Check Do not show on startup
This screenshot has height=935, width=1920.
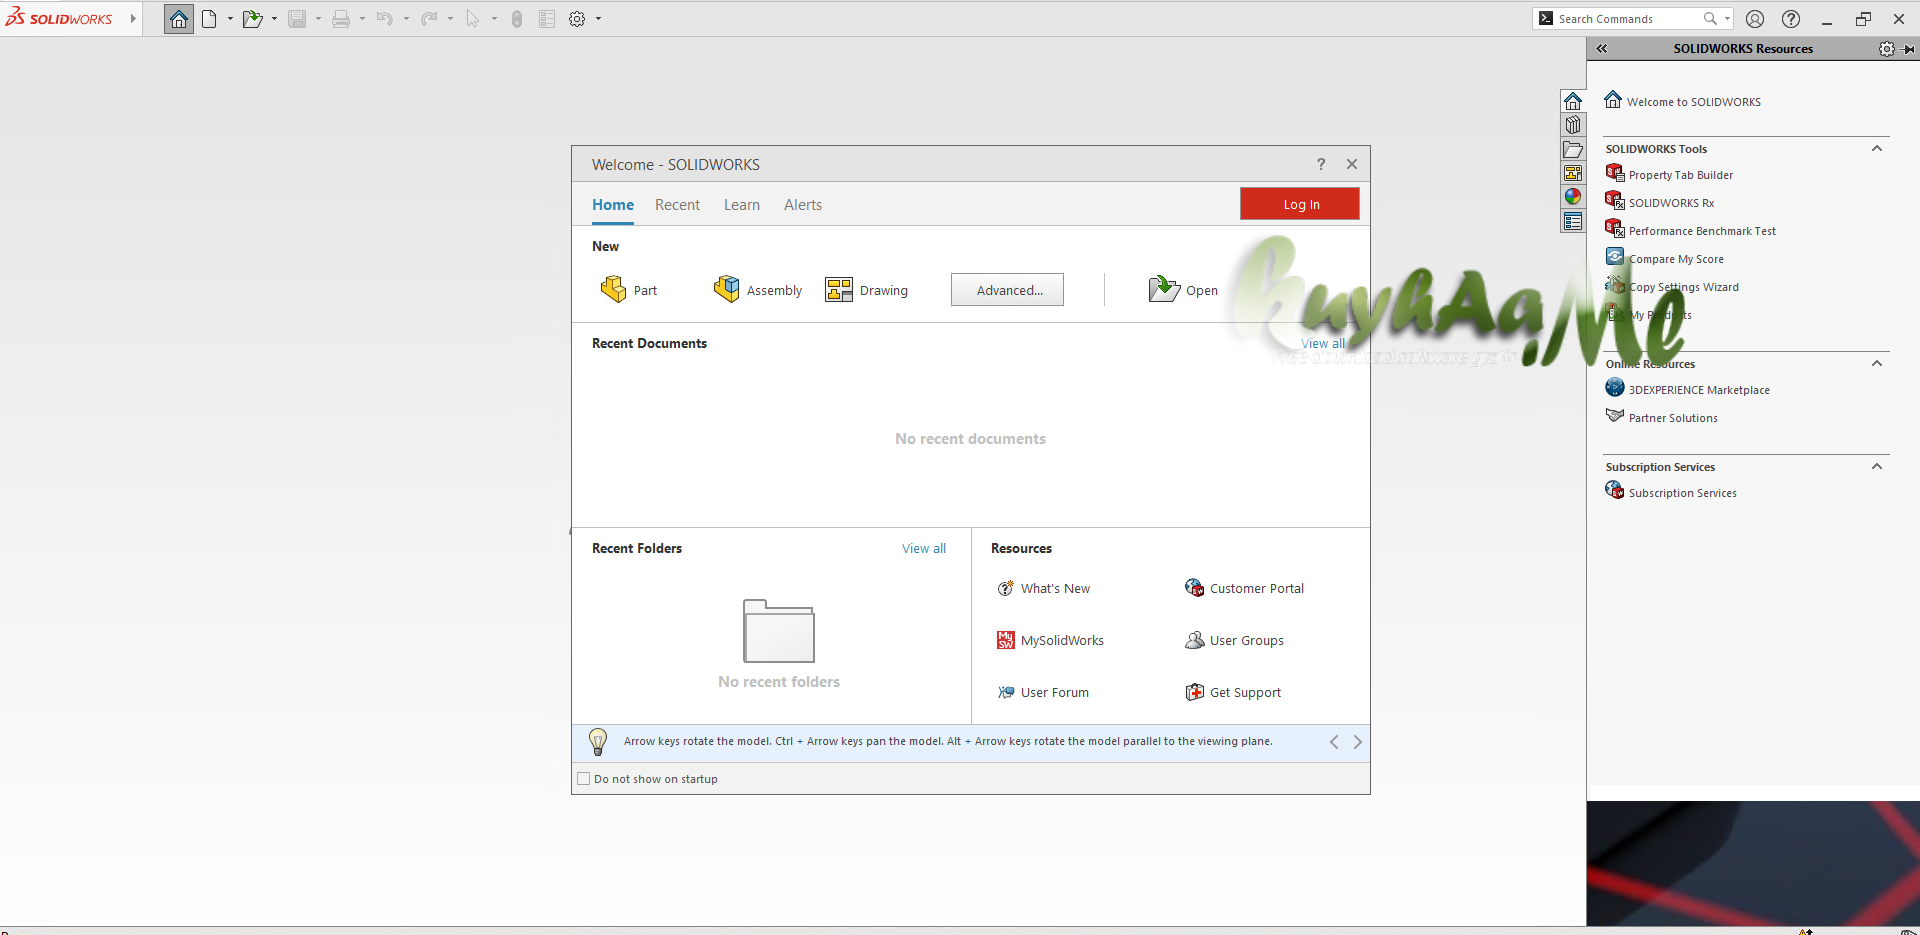pyautogui.click(x=584, y=779)
